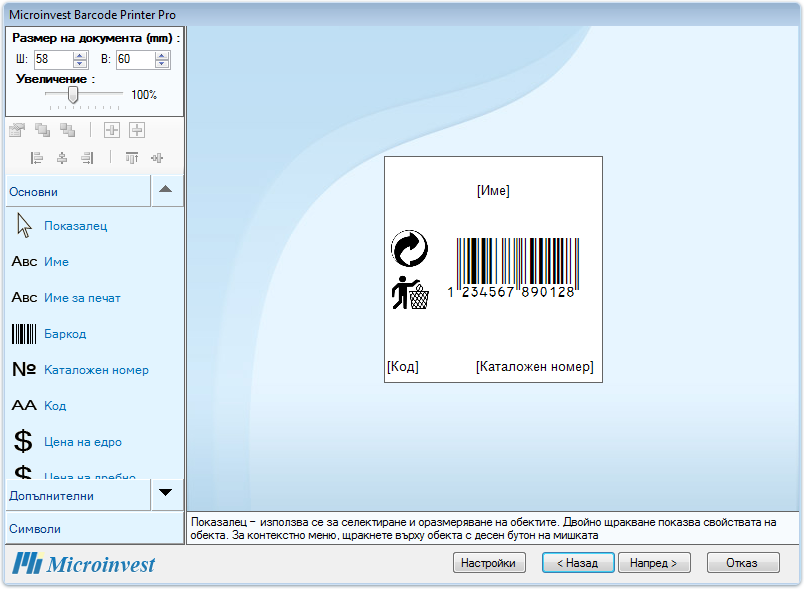Cancel with the Отказ button
804x589 pixels.
point(742,563)
